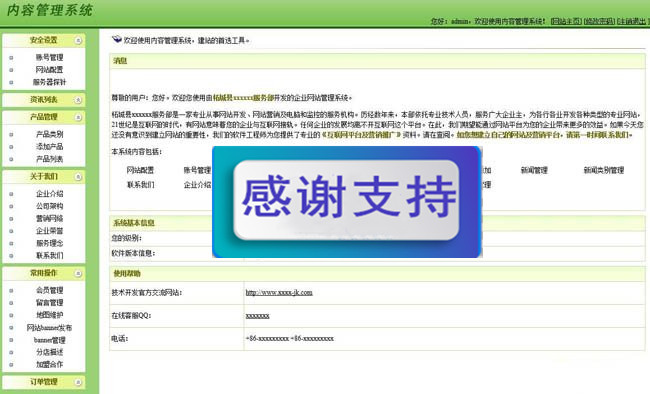Go to 企业荣誉 in the sidebar
Image resolution: width=650 pixels, height=394 pixels.
(49, 231)
